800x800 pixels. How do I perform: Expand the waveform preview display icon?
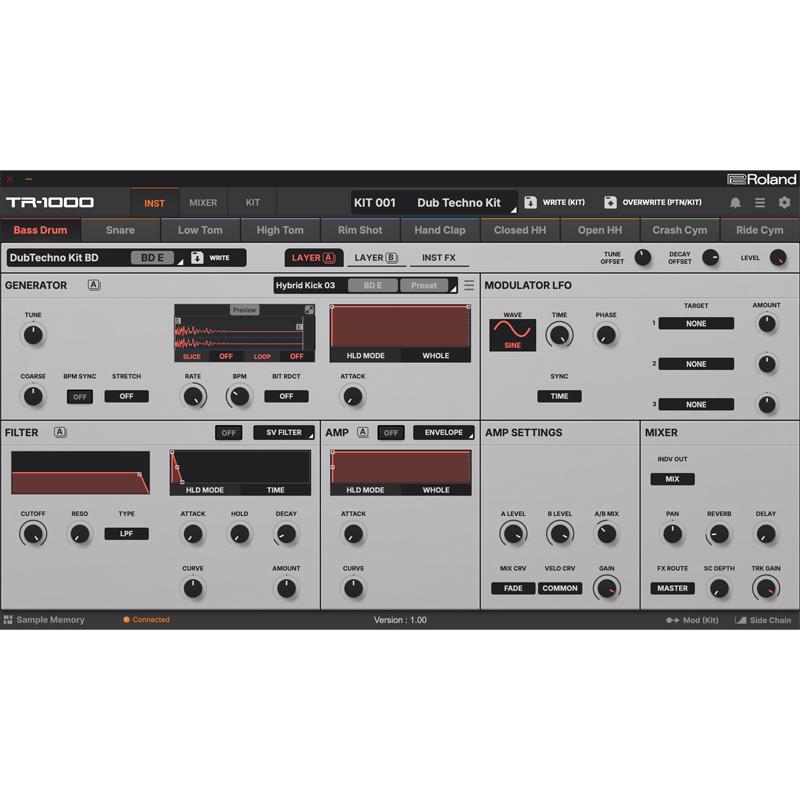[x=309, y=310]
